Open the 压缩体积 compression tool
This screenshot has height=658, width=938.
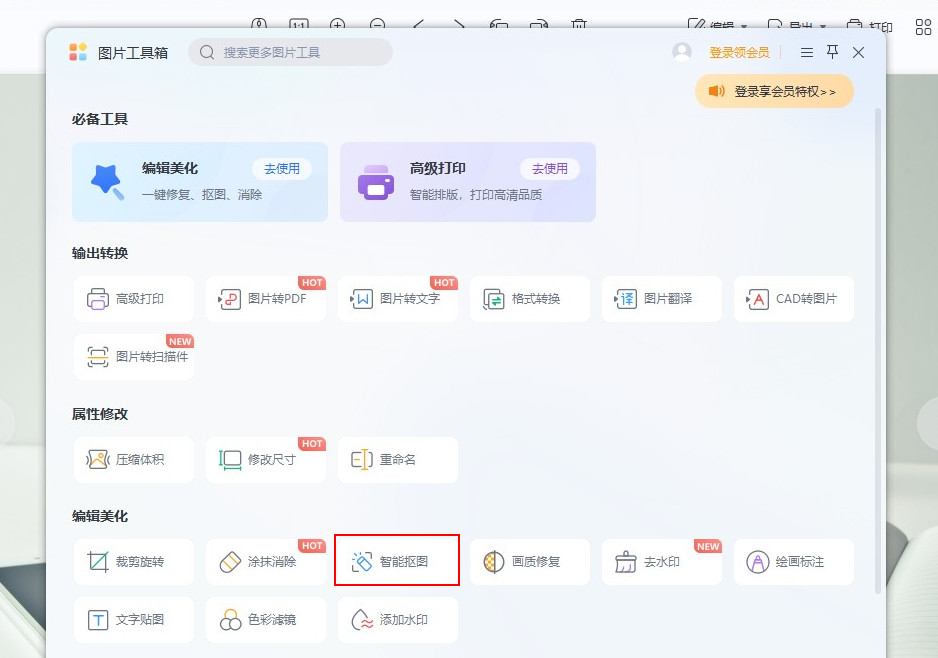pos(133,459)
